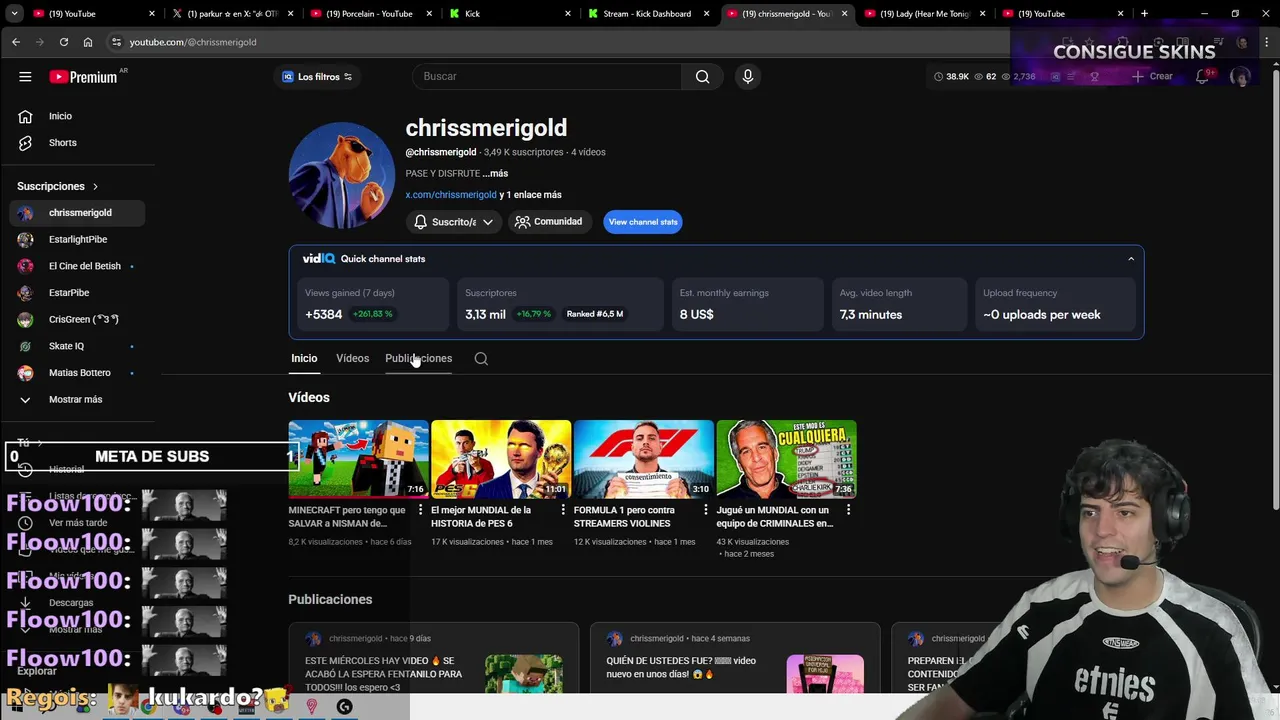Start voice search with the microphone
Screen dimensions: 1280x720
(747, 77)
